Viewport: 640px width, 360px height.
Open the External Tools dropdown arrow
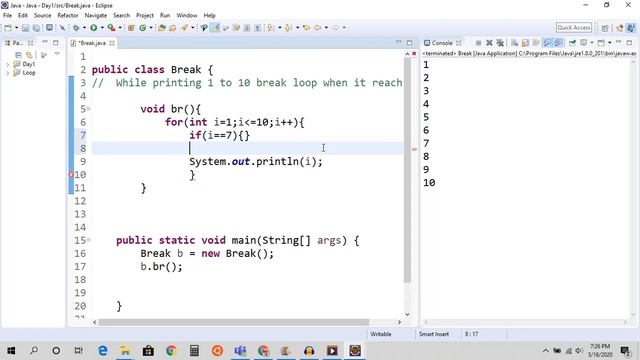(x=120, y=28)
